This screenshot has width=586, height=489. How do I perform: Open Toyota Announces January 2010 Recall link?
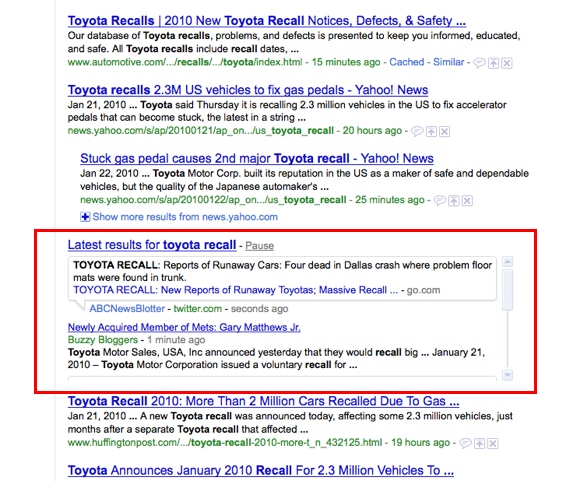point(260,470)
